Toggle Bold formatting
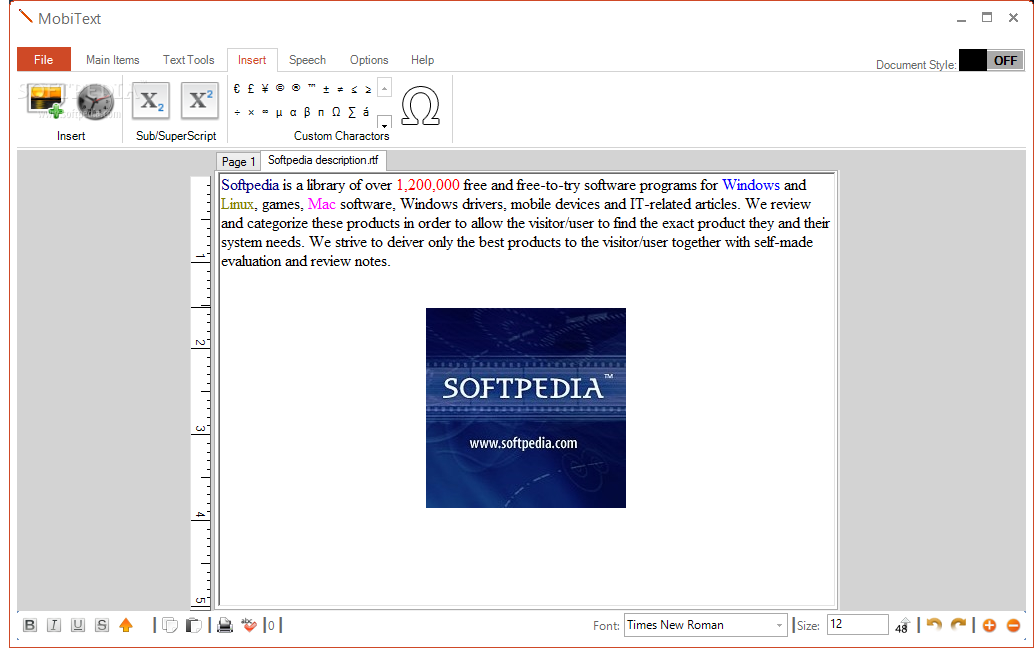1034x648 pixels. [x=30, y=625]
